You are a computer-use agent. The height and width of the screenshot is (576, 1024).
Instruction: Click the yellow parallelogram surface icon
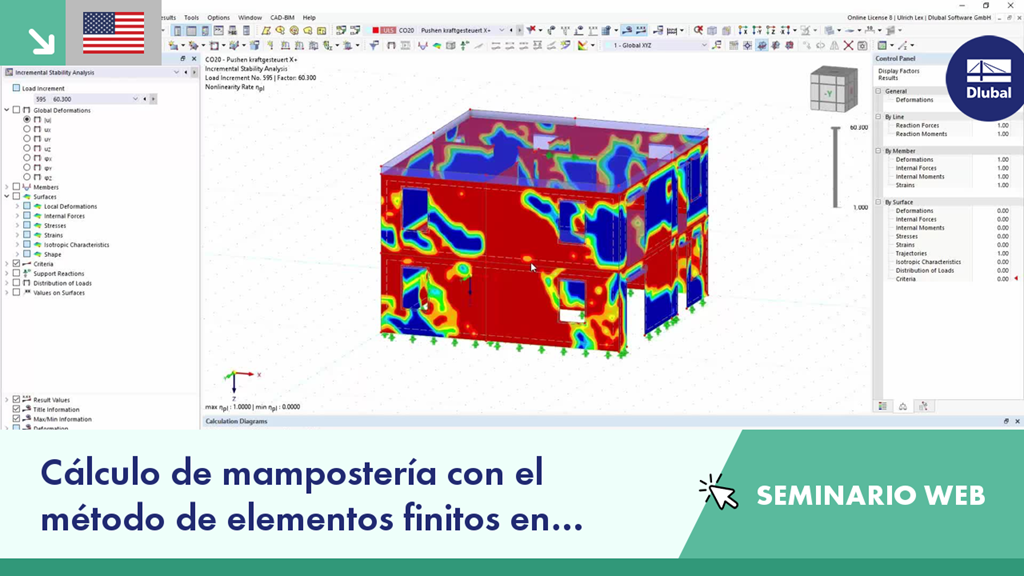(266, 30)
